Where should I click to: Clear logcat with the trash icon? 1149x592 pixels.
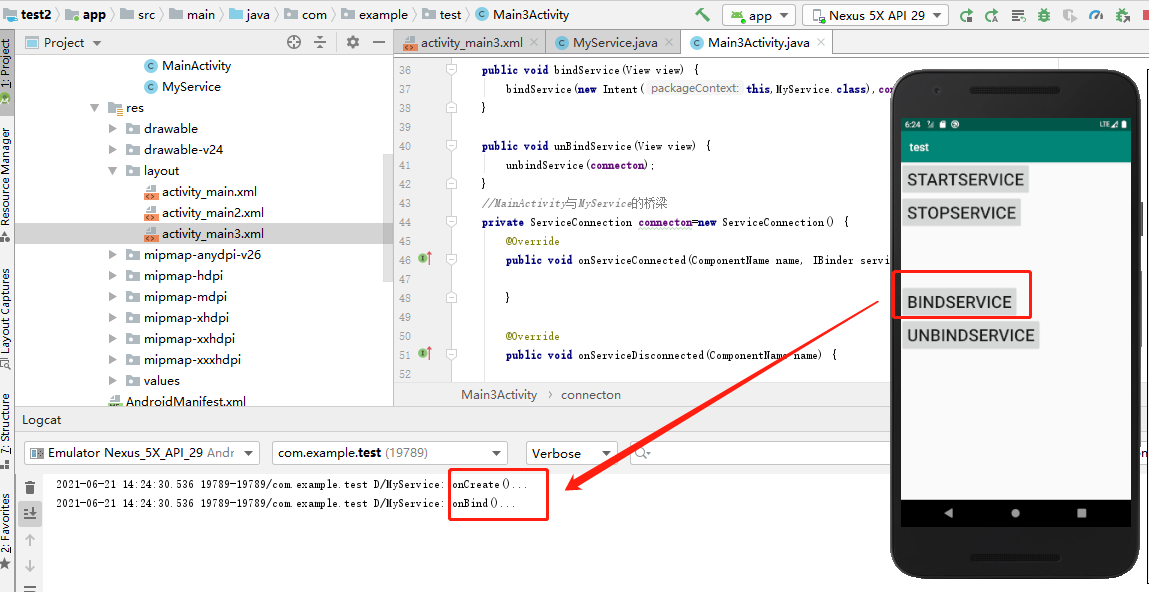pos(30,488)
